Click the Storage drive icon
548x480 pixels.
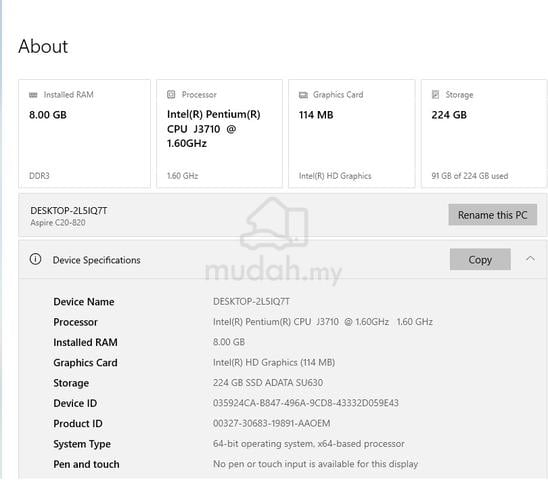[435, 94]
